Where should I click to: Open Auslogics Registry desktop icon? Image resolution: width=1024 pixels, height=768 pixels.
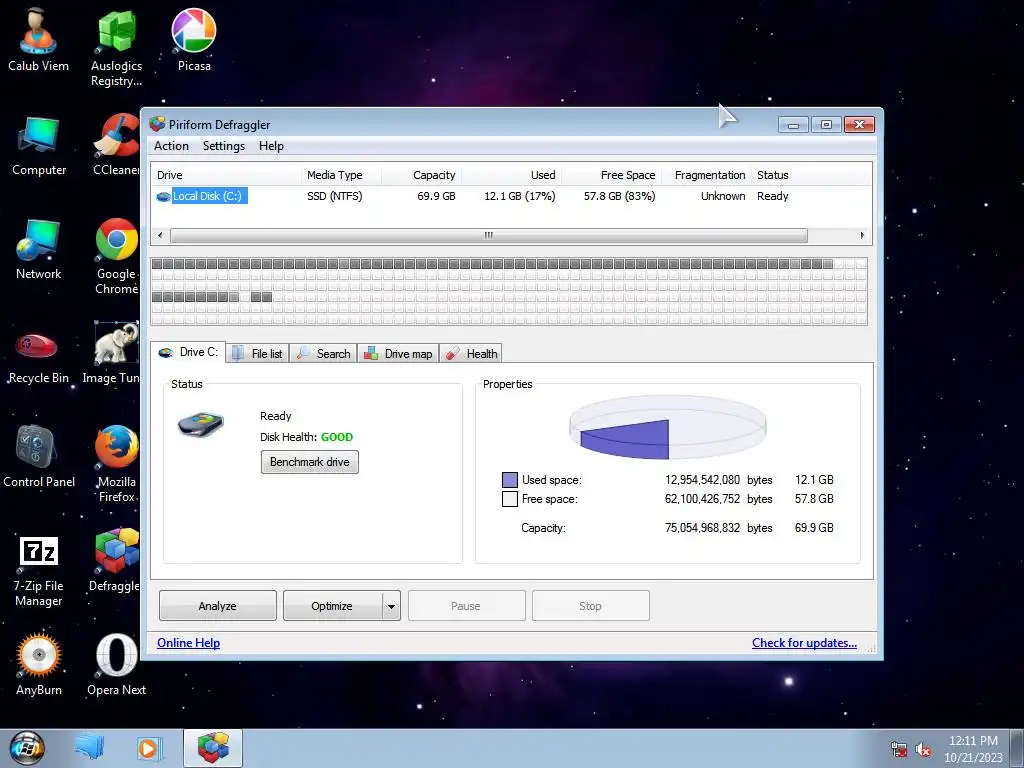[x=116, y=48]
